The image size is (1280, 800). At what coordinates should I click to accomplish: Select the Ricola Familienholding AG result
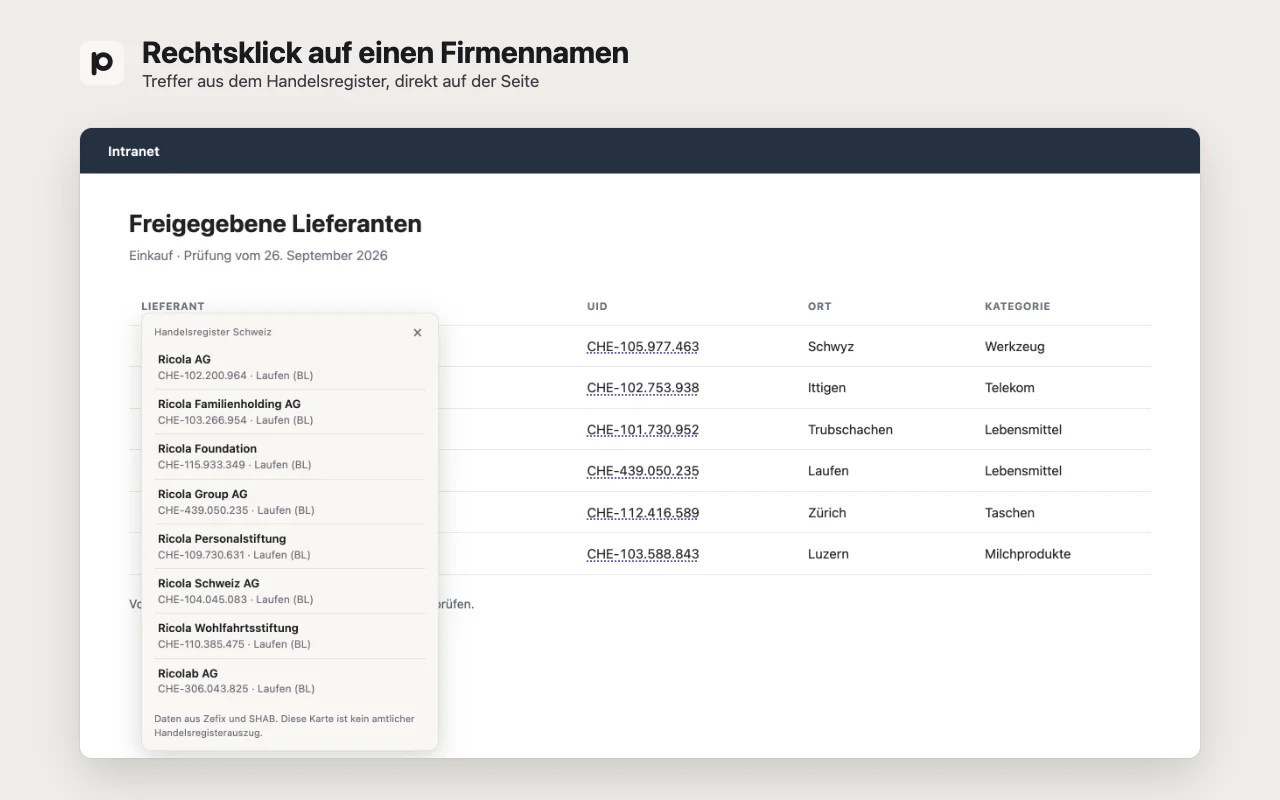(x=290, y=412)
